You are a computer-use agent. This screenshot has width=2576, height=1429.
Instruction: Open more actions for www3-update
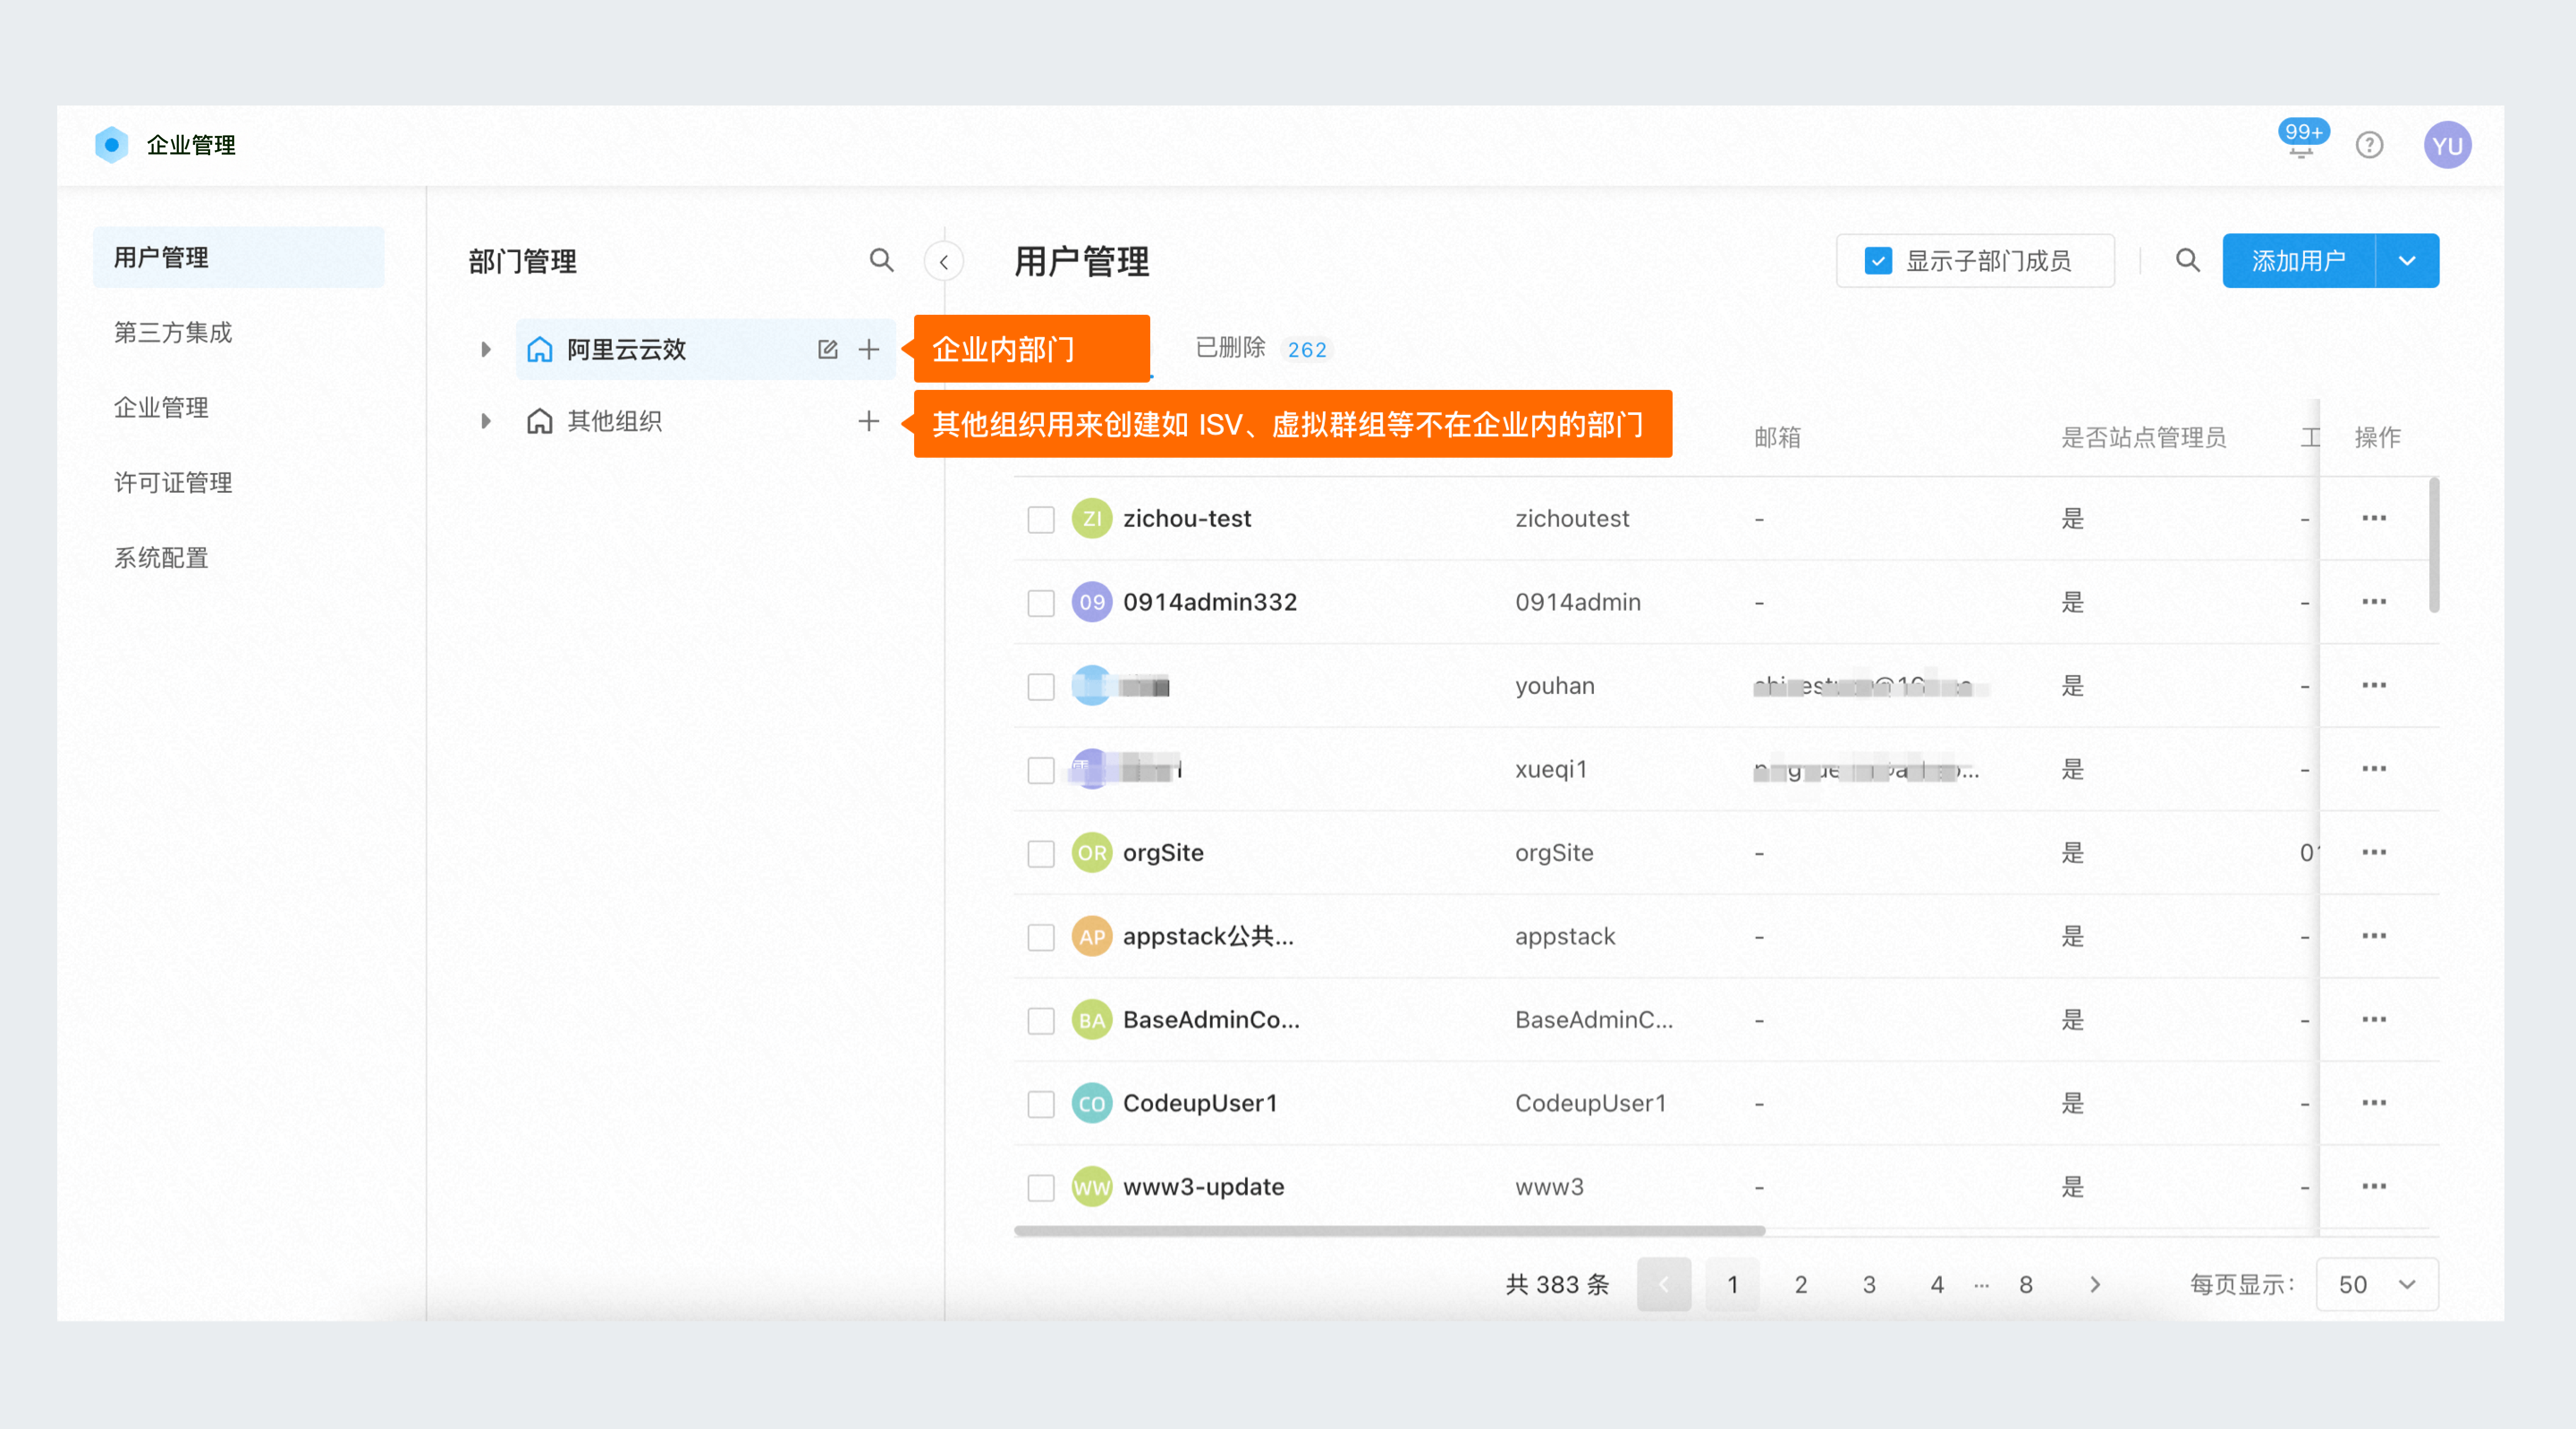2374,1186
